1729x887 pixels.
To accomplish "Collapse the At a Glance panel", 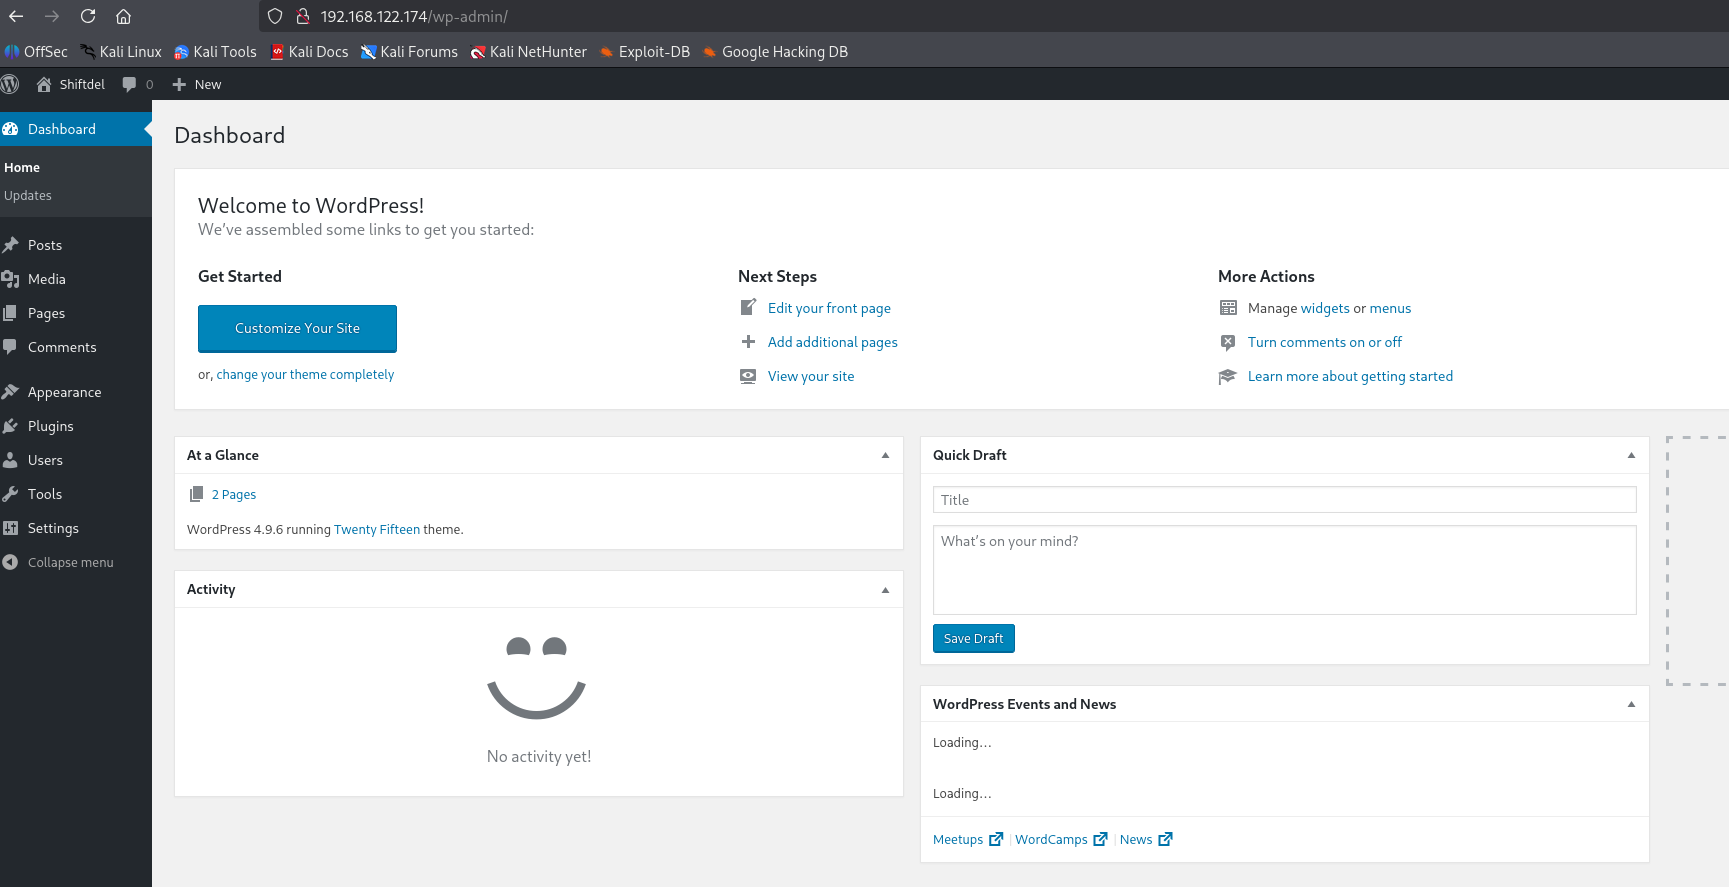I will pyautogui.click(x=885, y=455).
